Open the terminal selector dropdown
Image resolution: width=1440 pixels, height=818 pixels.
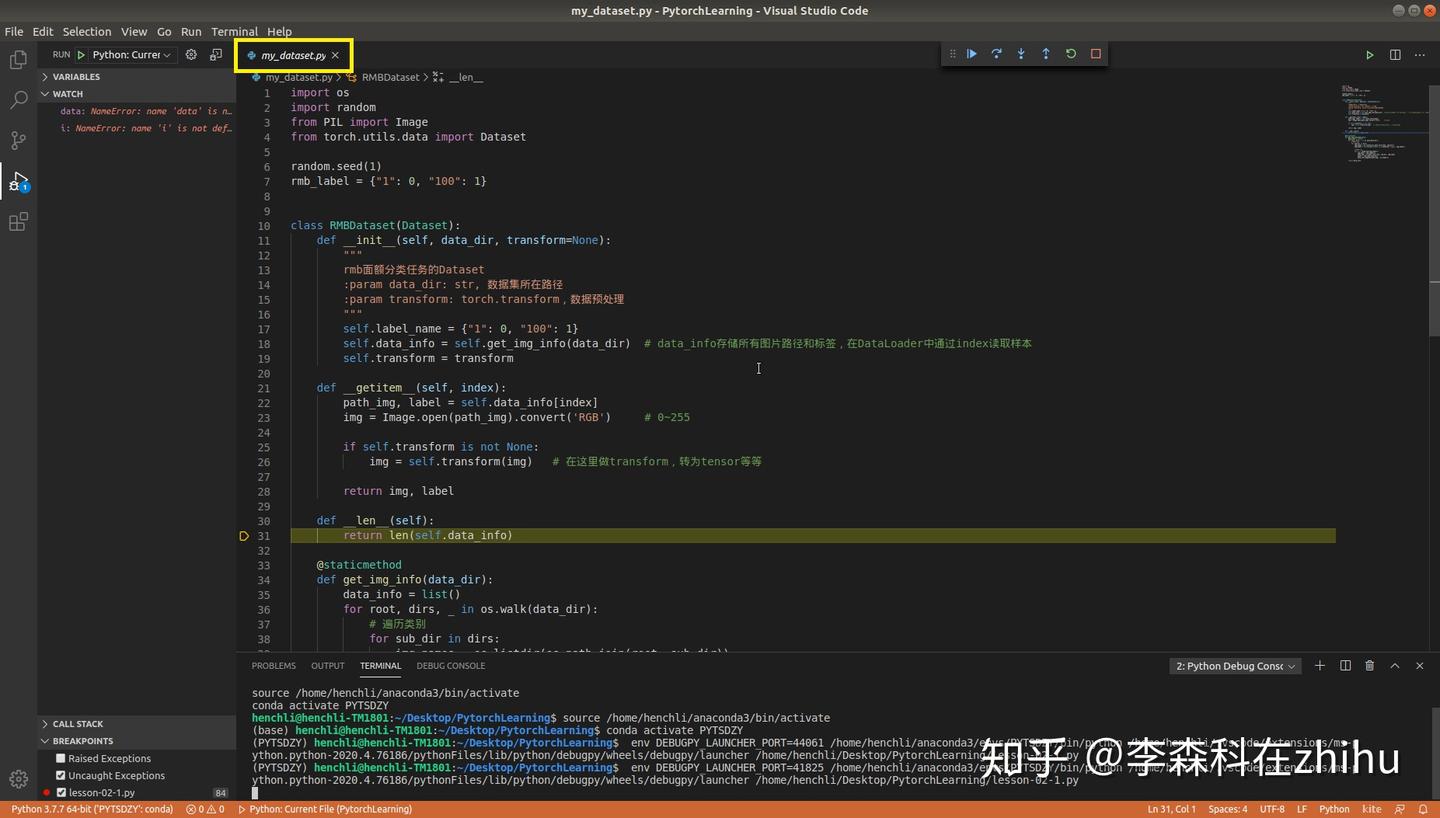coord(1234,665)
